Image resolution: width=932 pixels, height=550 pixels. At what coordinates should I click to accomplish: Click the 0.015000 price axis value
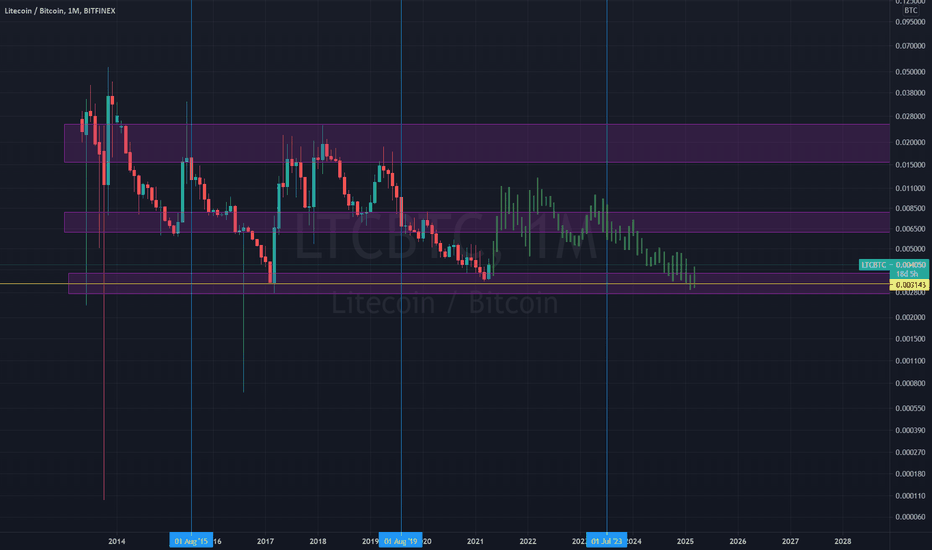click(x=911, y=165)
